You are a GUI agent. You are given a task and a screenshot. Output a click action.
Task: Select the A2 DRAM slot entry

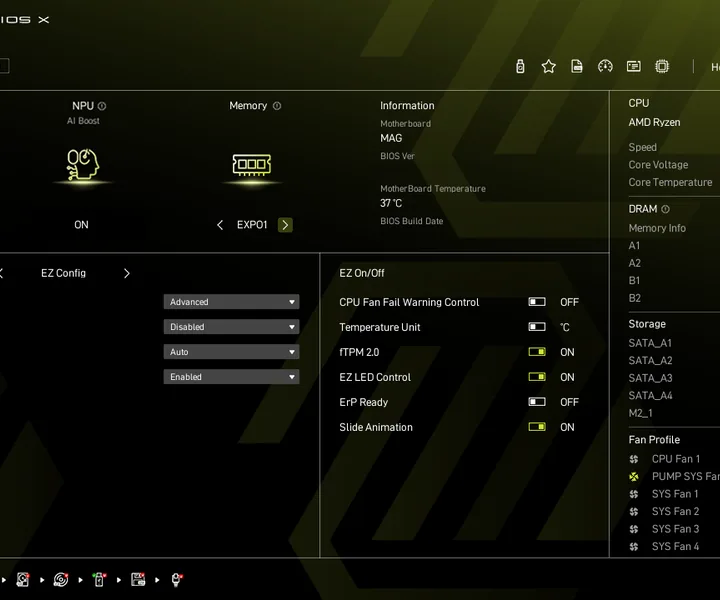coord(635,263)
